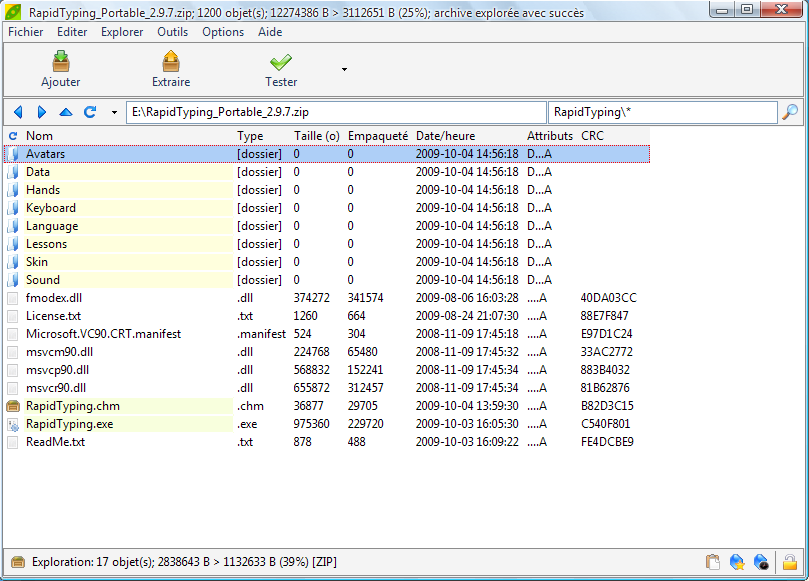
Task: Select the file name RapidTyping.exe
Action: tap(70, 424)
